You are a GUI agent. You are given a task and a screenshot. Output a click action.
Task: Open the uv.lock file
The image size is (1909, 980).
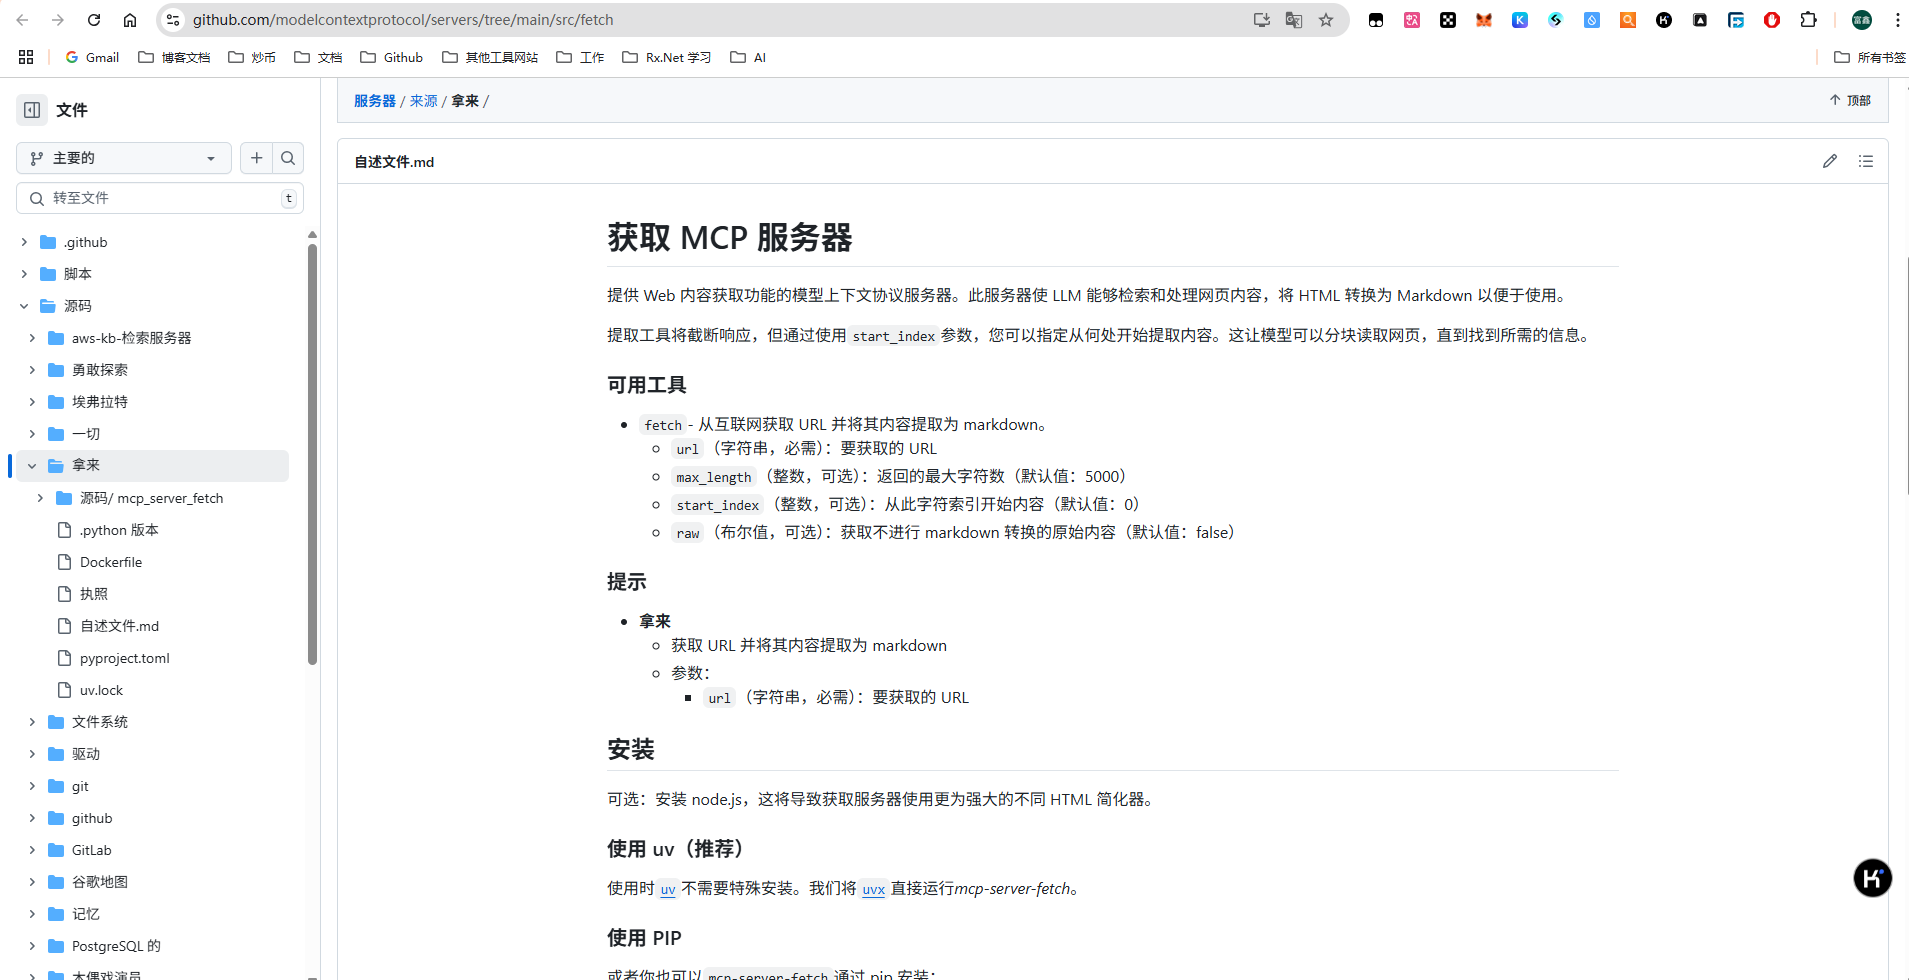pos(101,690)
